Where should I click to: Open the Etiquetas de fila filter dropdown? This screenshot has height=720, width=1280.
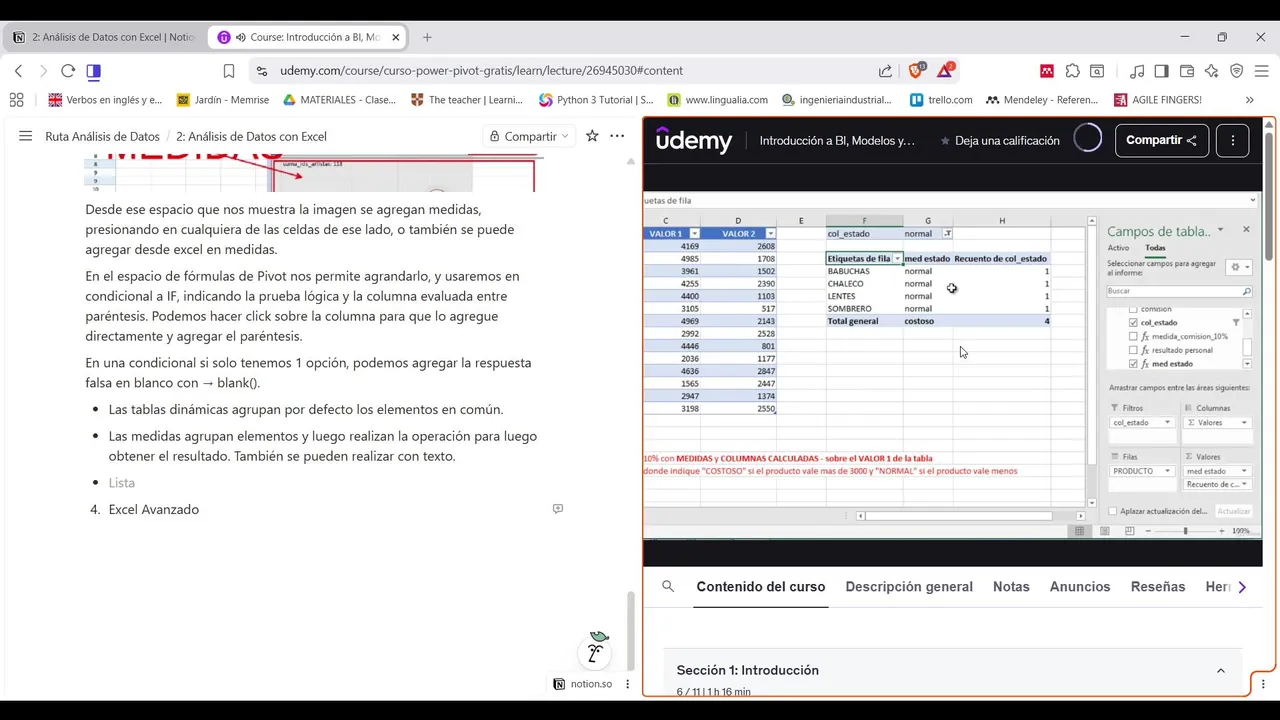tap(897, 259)
